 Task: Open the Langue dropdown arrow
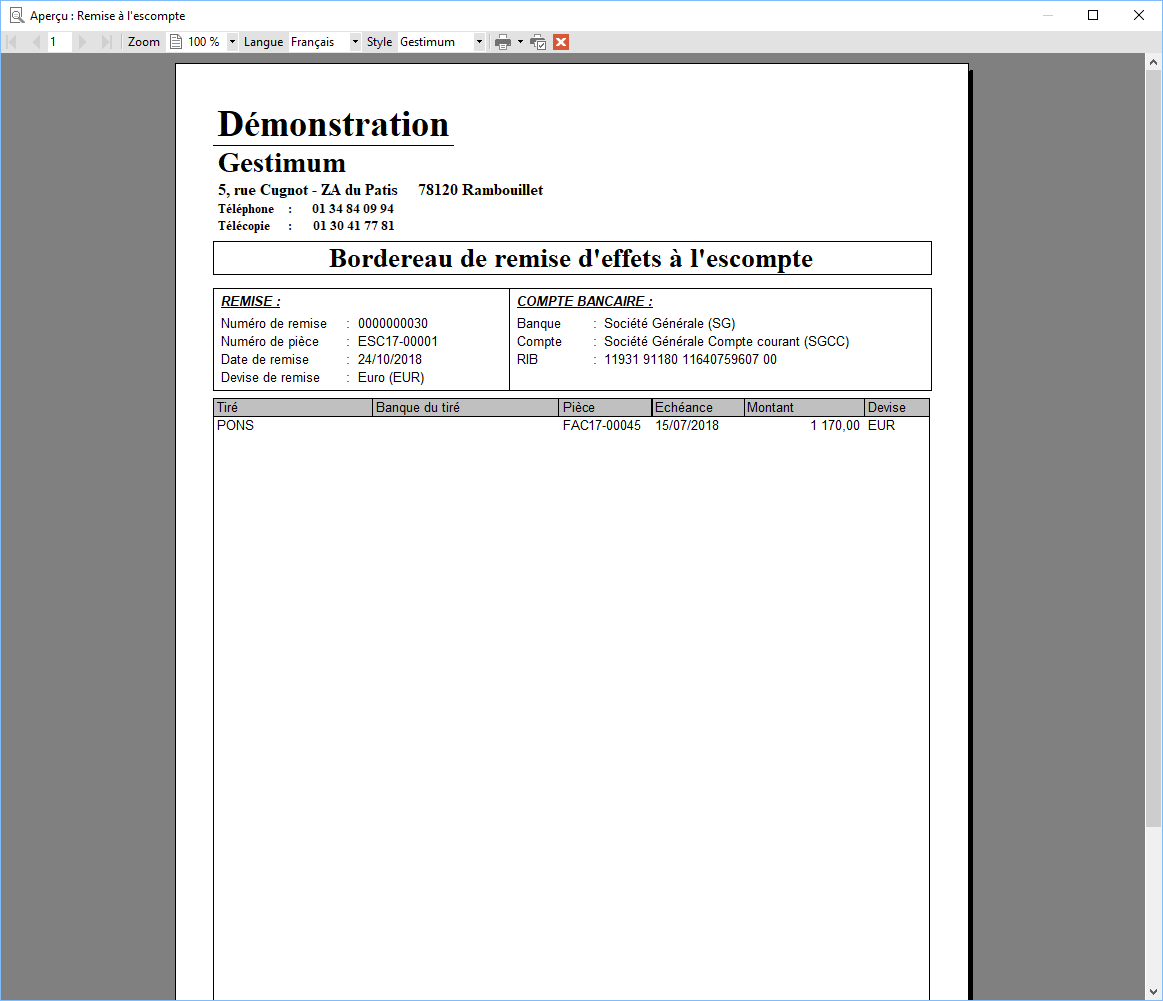coord(355,42)
